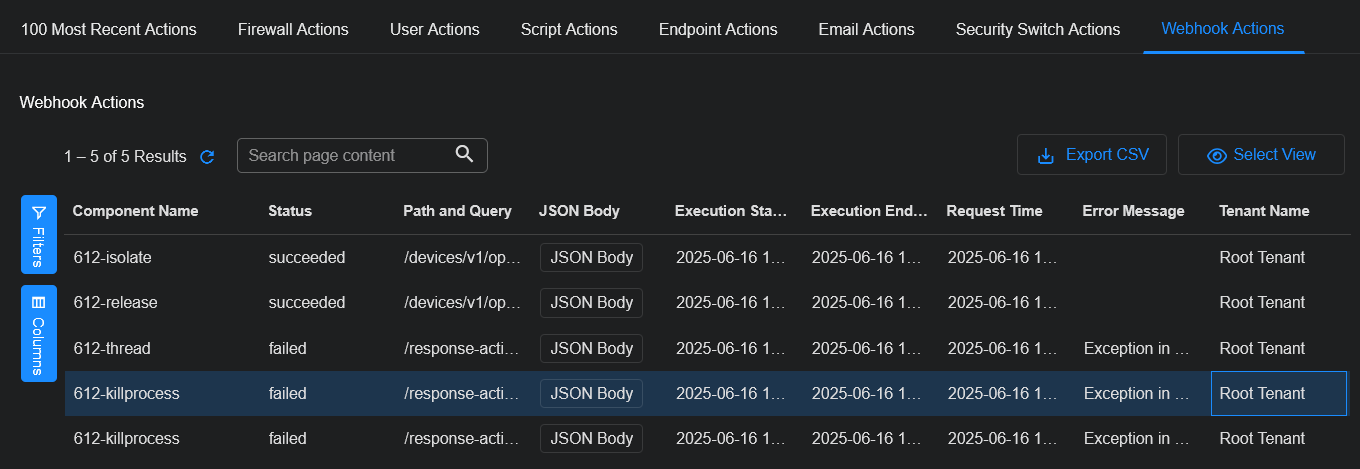Sort by the Component Name column header
Viewport: 1360px width, 469px height.
coord(135,211)
